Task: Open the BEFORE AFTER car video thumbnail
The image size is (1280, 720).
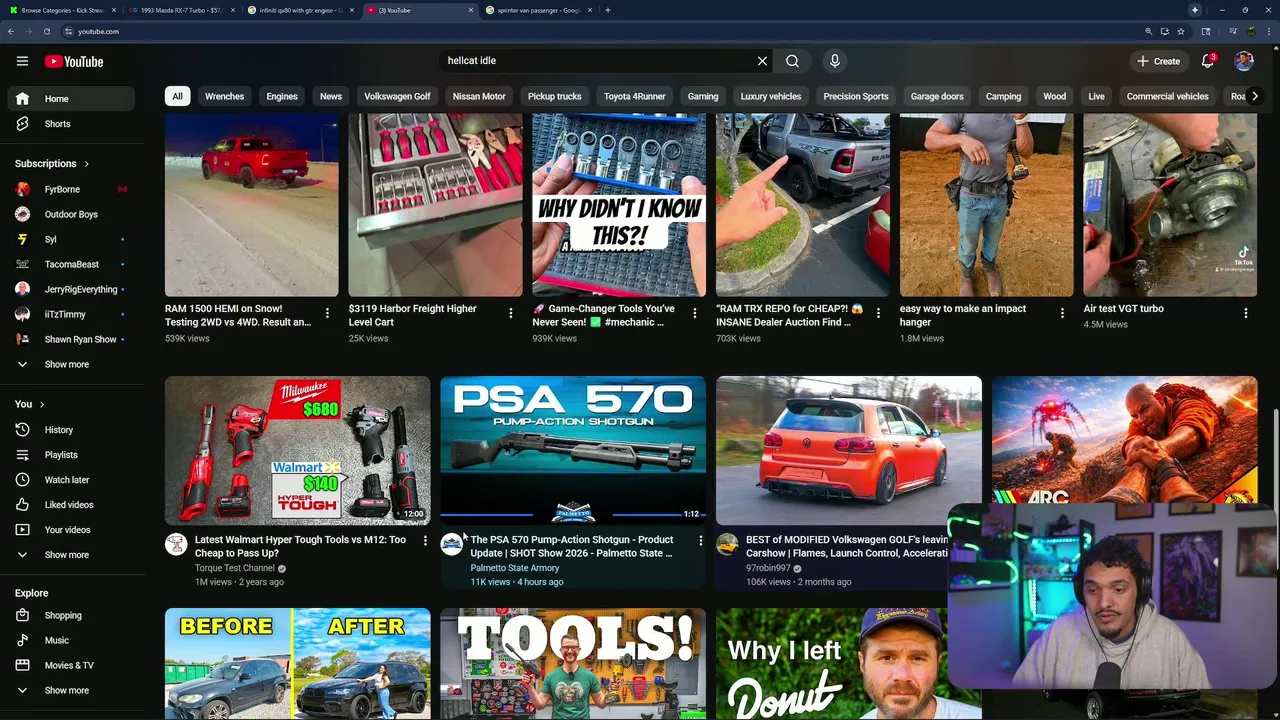Action: [298, 663]
